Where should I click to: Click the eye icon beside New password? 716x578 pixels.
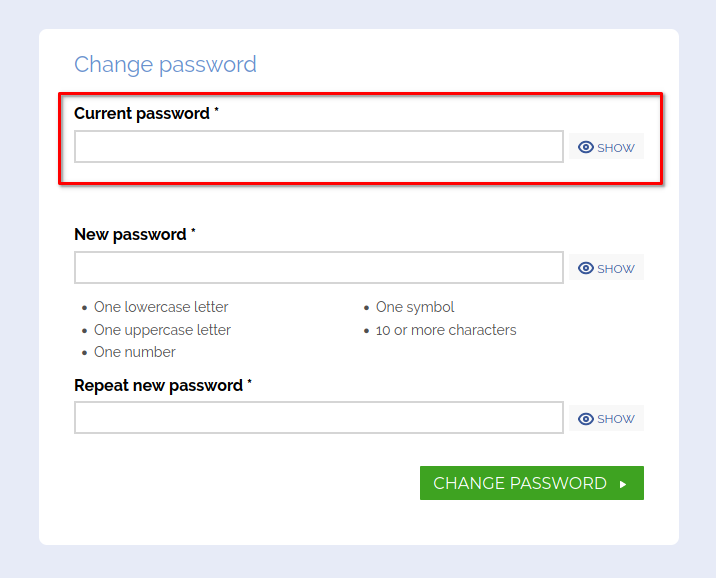(x=586, y=268)
